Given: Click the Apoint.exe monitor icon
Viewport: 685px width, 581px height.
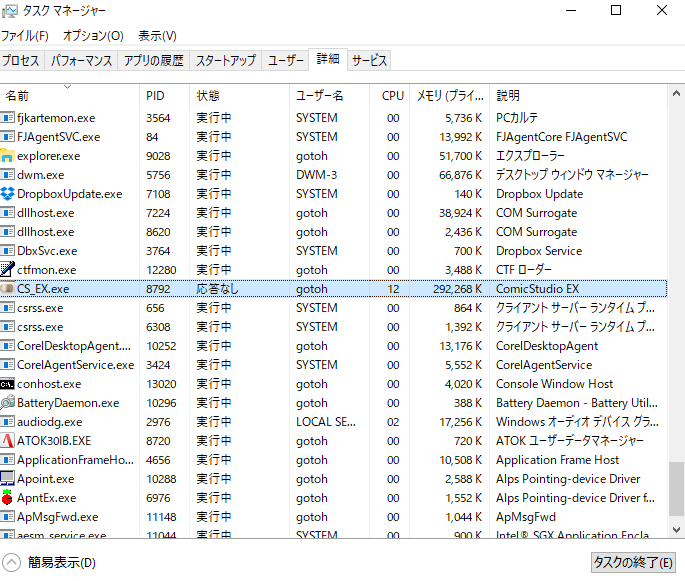Looking at the screenshot, I should click(7, 479).
